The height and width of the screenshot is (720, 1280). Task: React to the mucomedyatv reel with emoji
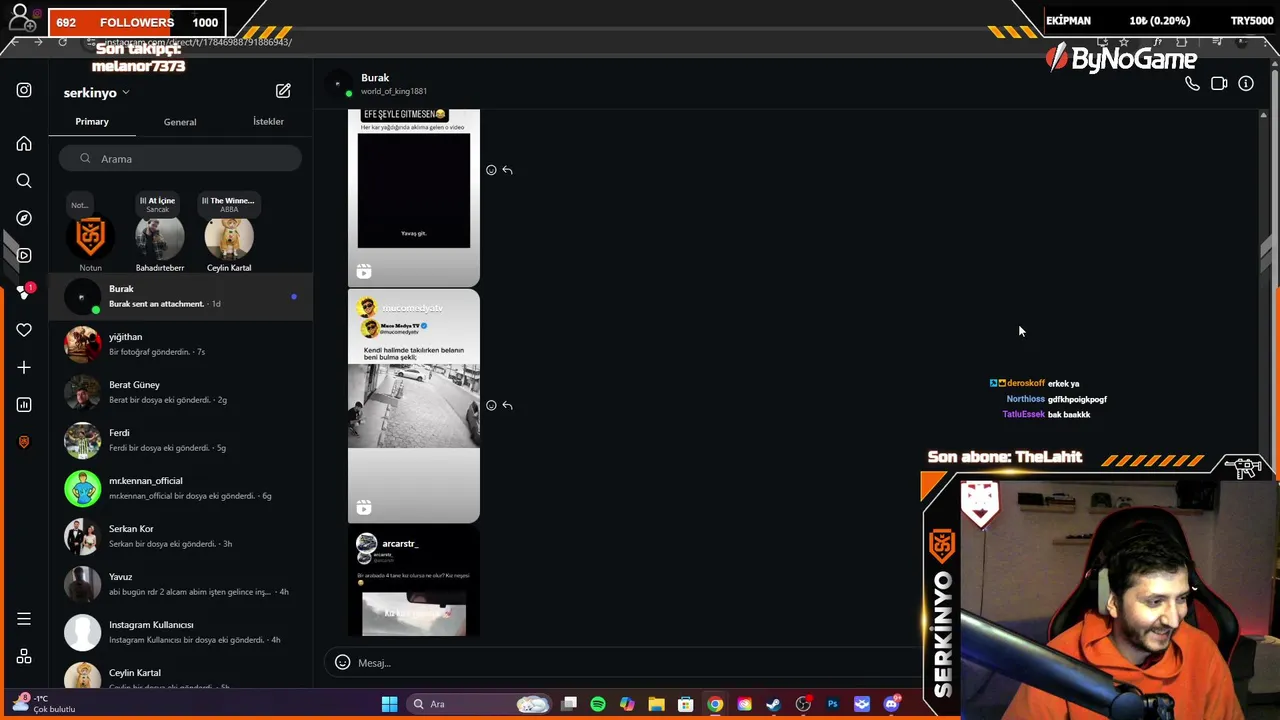coord(491,405)
